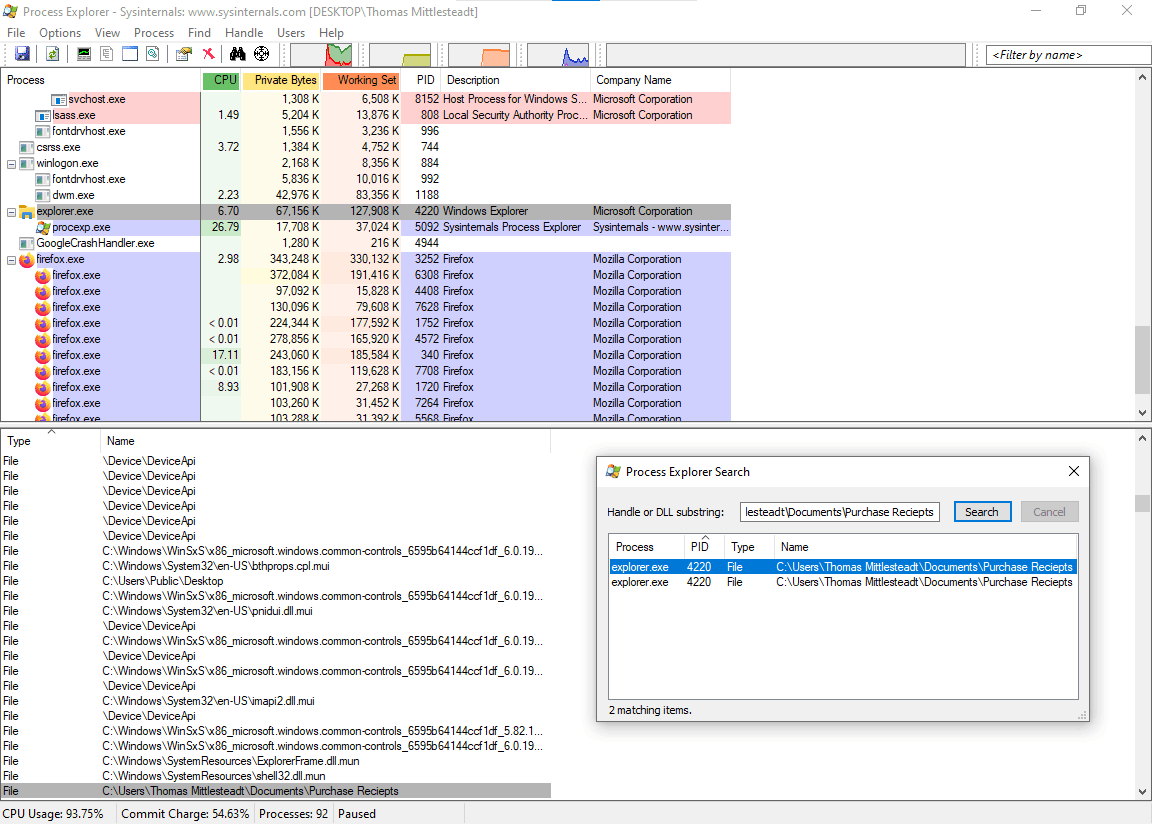1152x824 pixels.
Task: Select the highlighted first explorer.exe search result
Action: coord(843,567)
